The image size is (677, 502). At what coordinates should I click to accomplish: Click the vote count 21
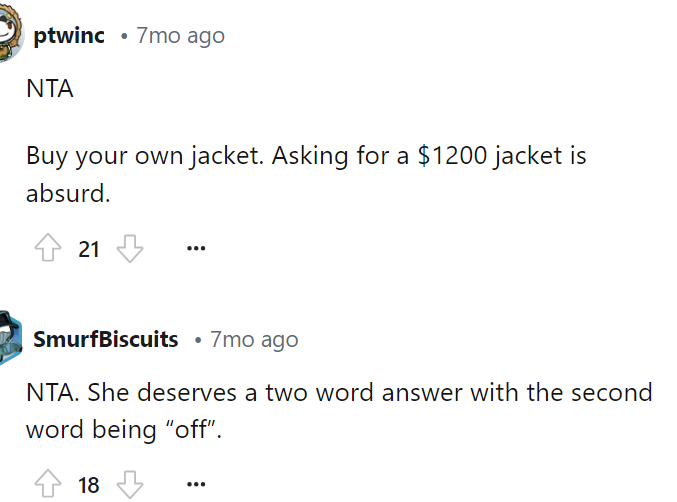pos(89,249)
